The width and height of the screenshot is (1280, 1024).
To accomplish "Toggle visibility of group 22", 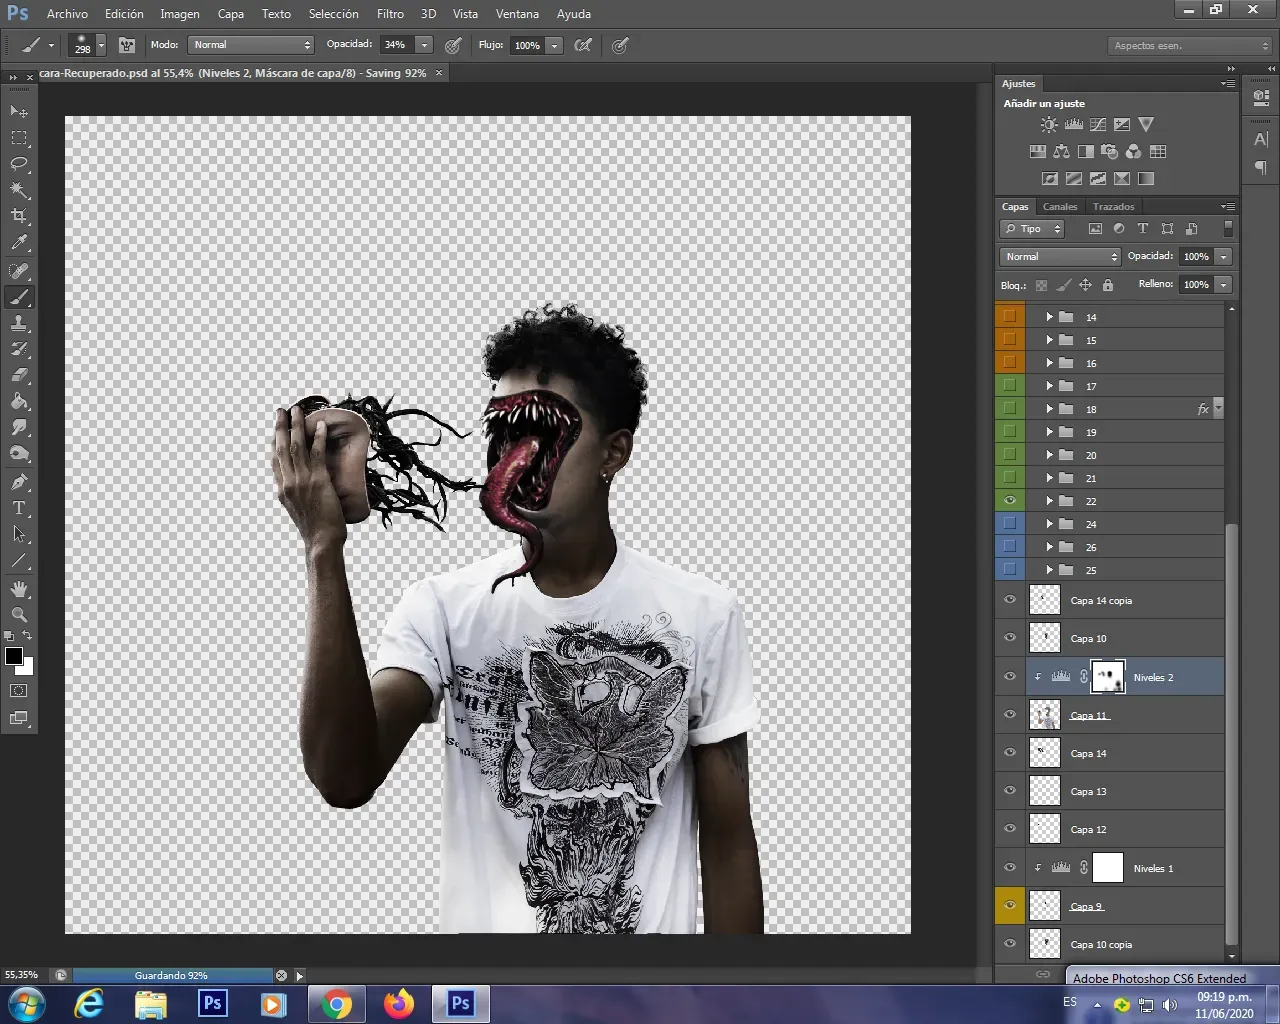I will [1010, 501].
